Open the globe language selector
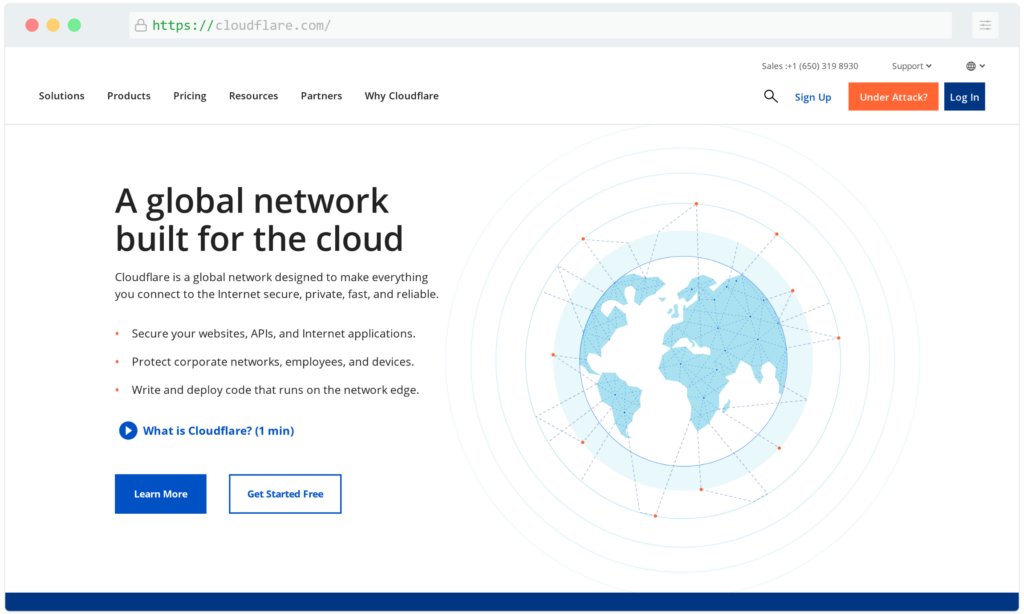The image size is (1024, 614). 975,66
